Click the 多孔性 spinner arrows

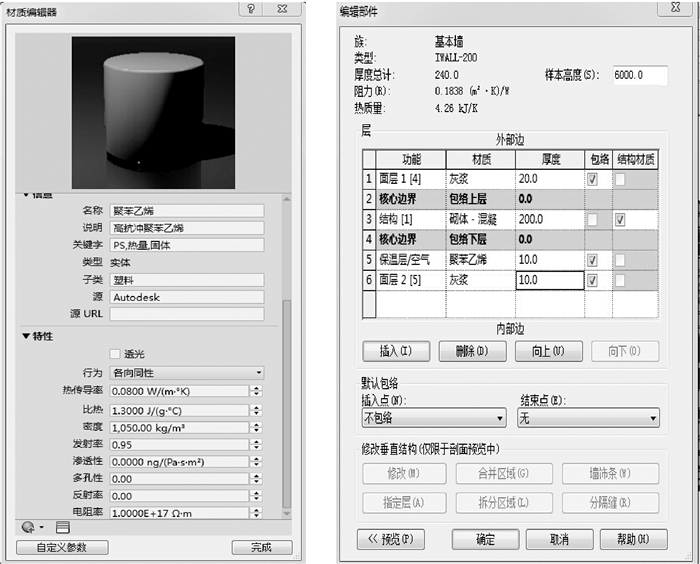click(x=256, y=479)
